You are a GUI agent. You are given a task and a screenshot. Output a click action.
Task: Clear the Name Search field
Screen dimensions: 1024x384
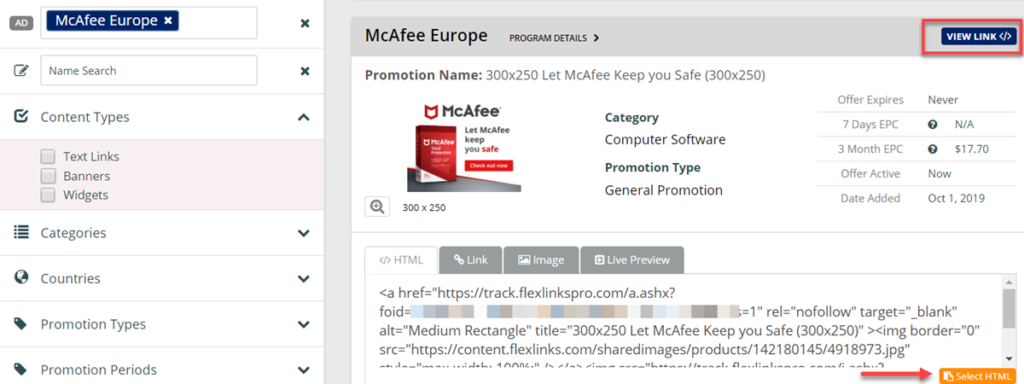tap(304, 71)
